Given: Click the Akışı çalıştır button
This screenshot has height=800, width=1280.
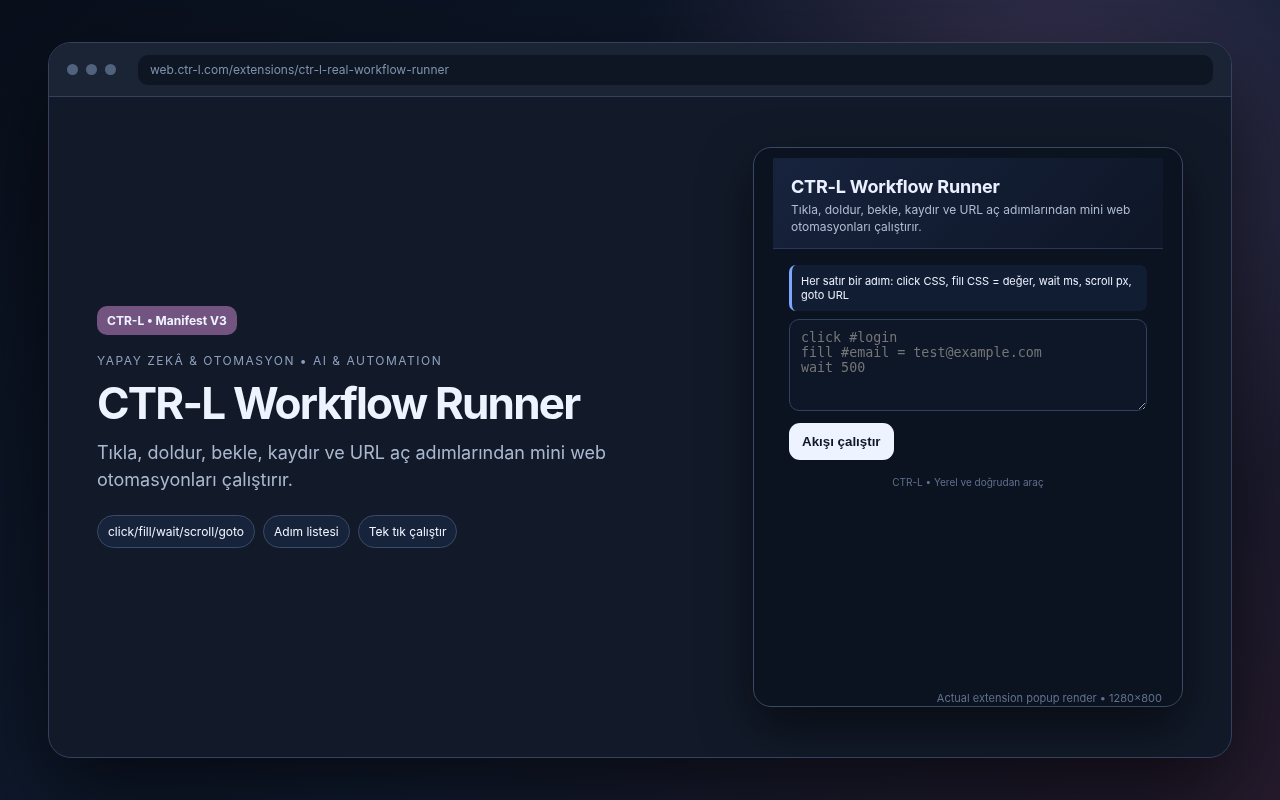Looking at the screenshot, I should tap(841, 441).
